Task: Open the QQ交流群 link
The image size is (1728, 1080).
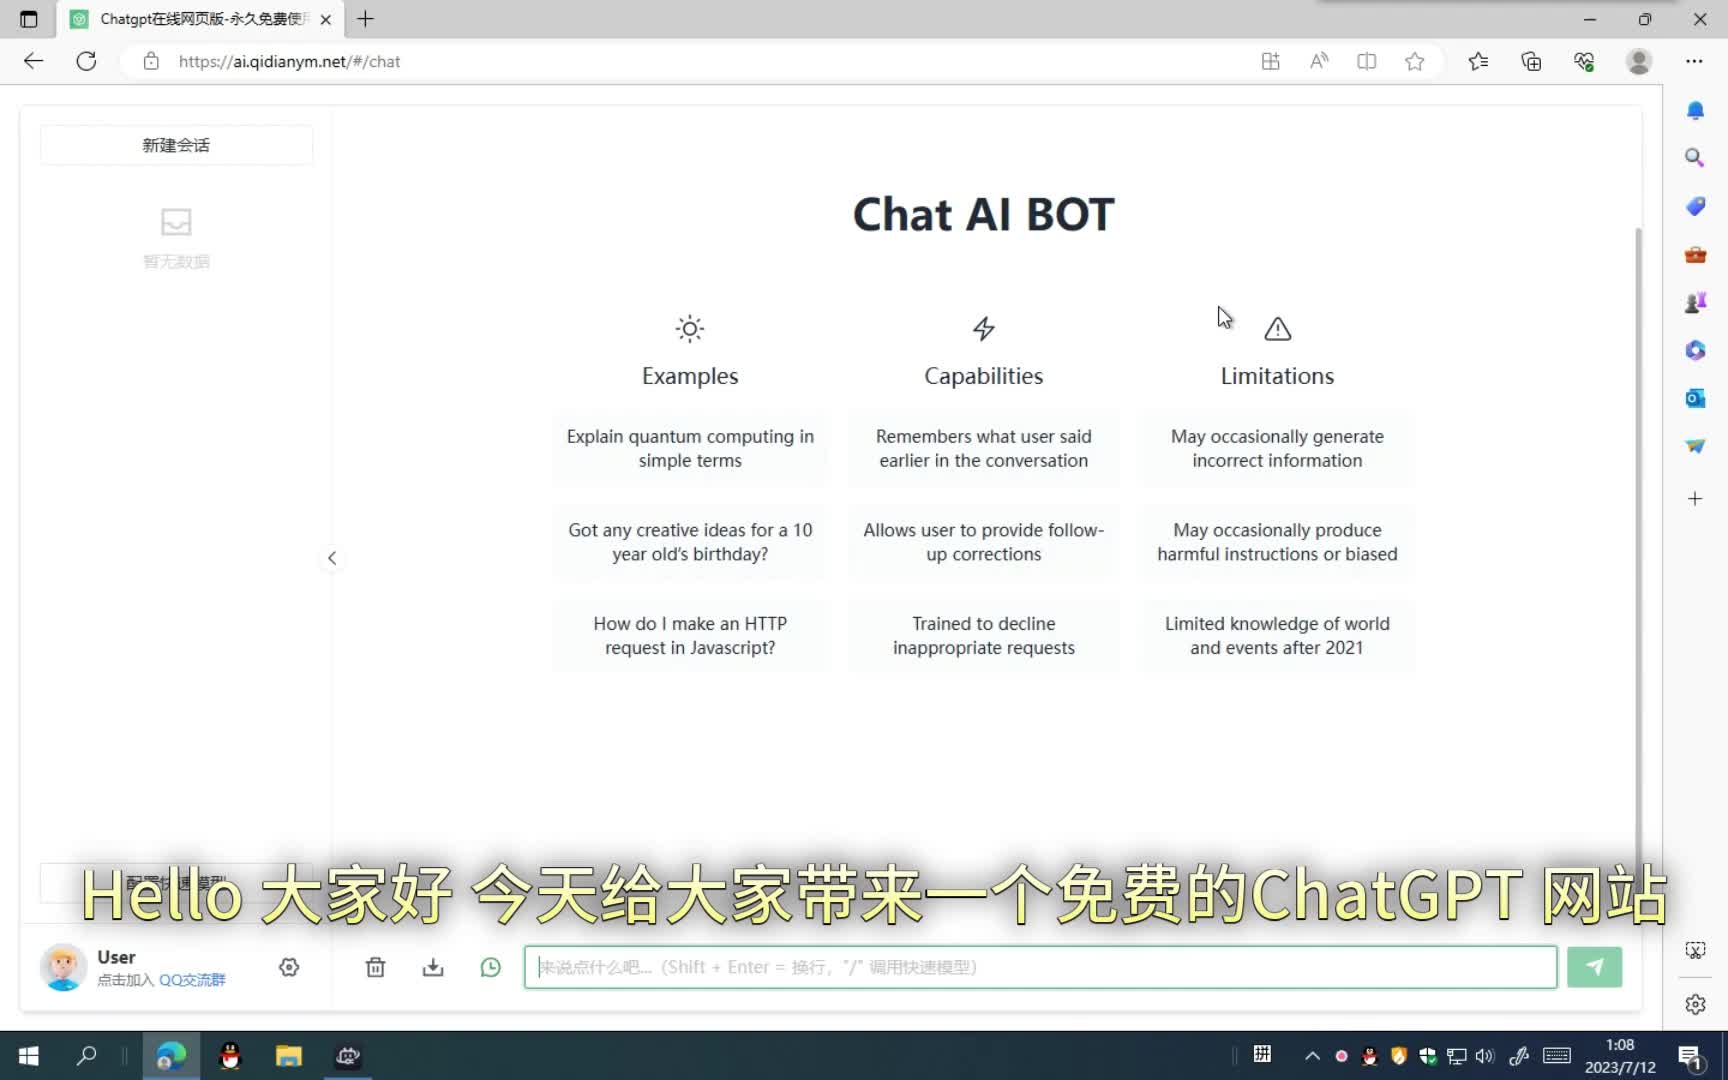Action: [x=192, y=980]
